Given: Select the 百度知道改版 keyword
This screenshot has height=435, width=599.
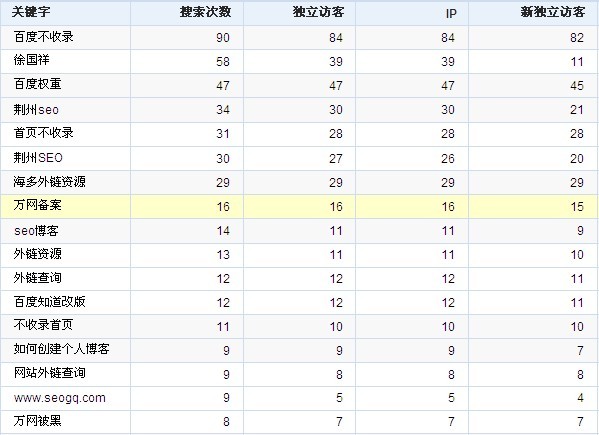Looking at the screenshot, I should (50, 302).
